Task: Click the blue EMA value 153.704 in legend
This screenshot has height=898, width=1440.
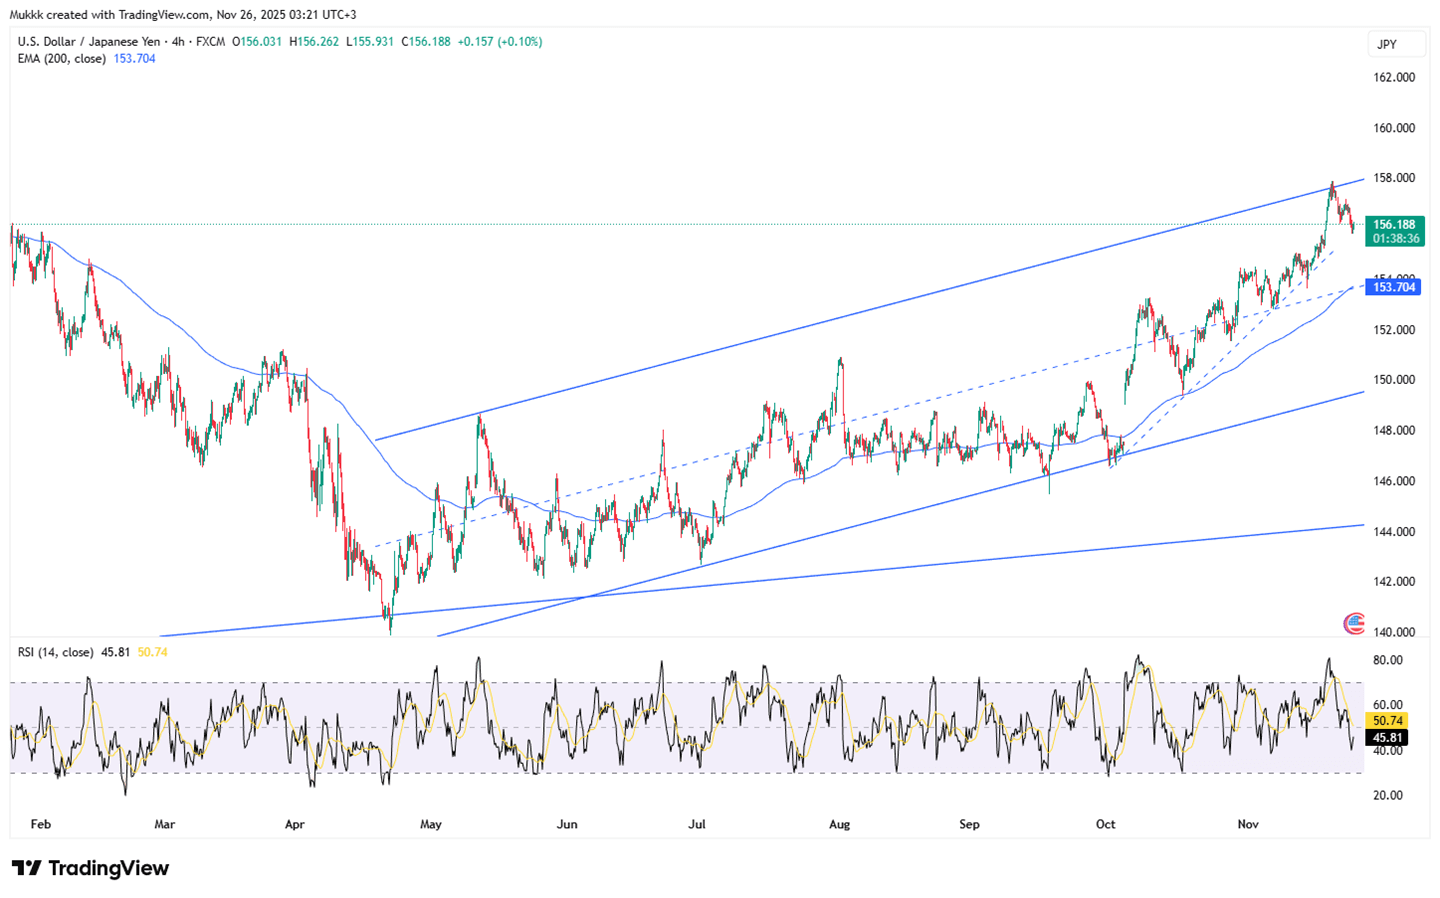Action: 134,59
